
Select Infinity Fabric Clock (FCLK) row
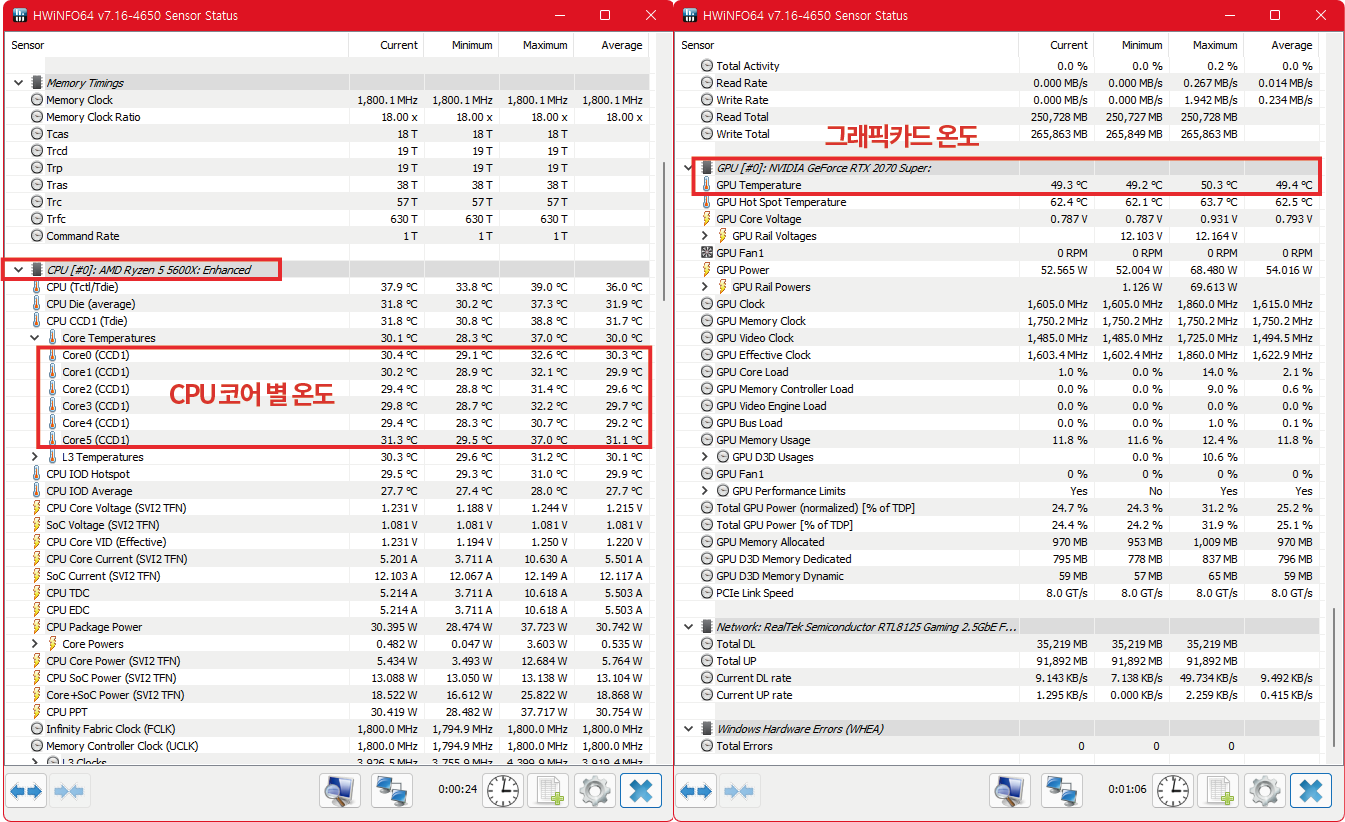tap(327, 729)
